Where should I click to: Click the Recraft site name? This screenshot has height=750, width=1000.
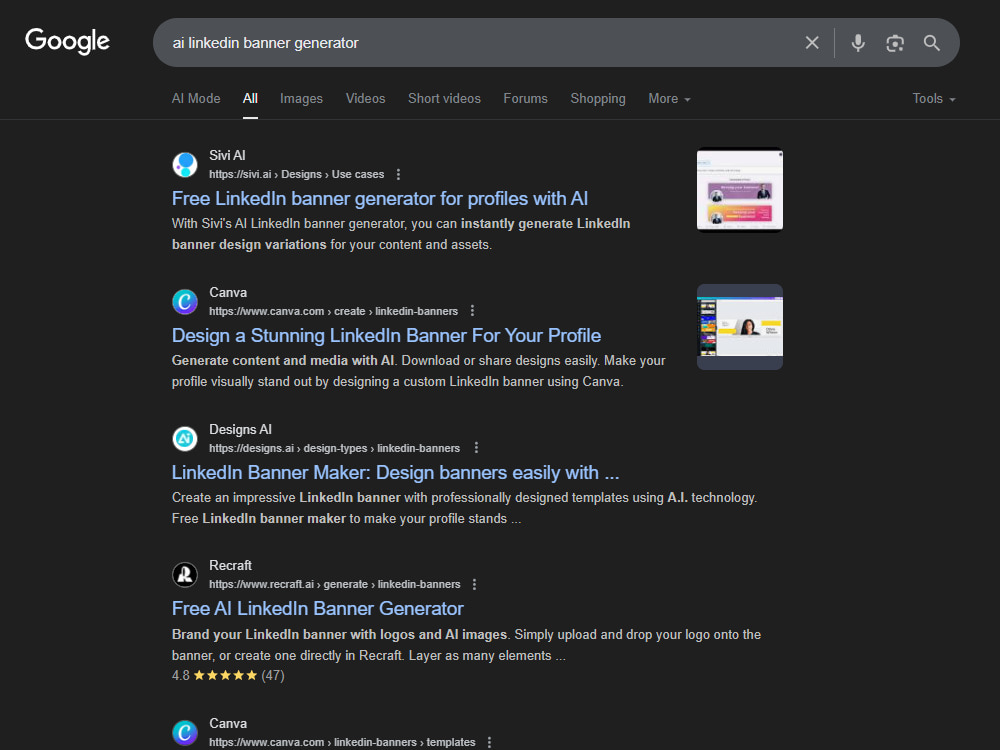click(230, 566)
